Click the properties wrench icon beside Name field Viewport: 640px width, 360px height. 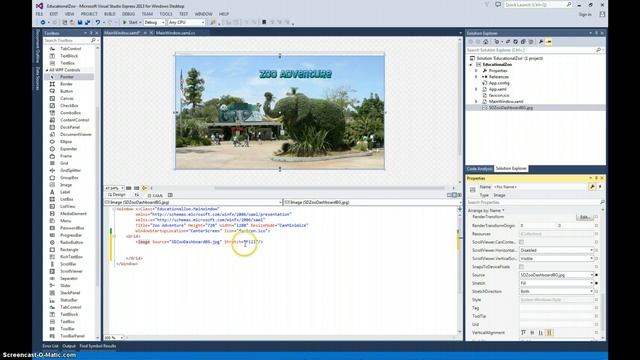(x=592, y=187)
